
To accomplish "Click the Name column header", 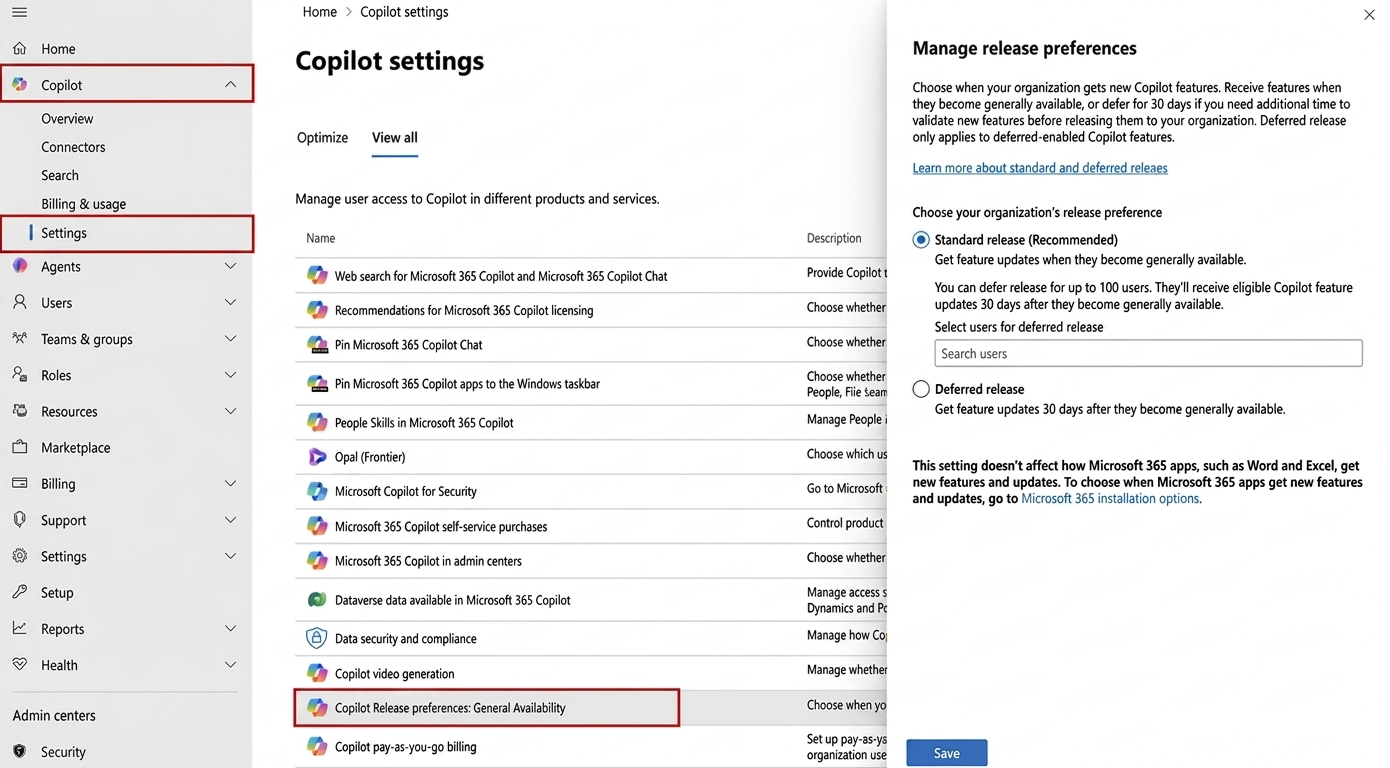I will coord(321,238).
